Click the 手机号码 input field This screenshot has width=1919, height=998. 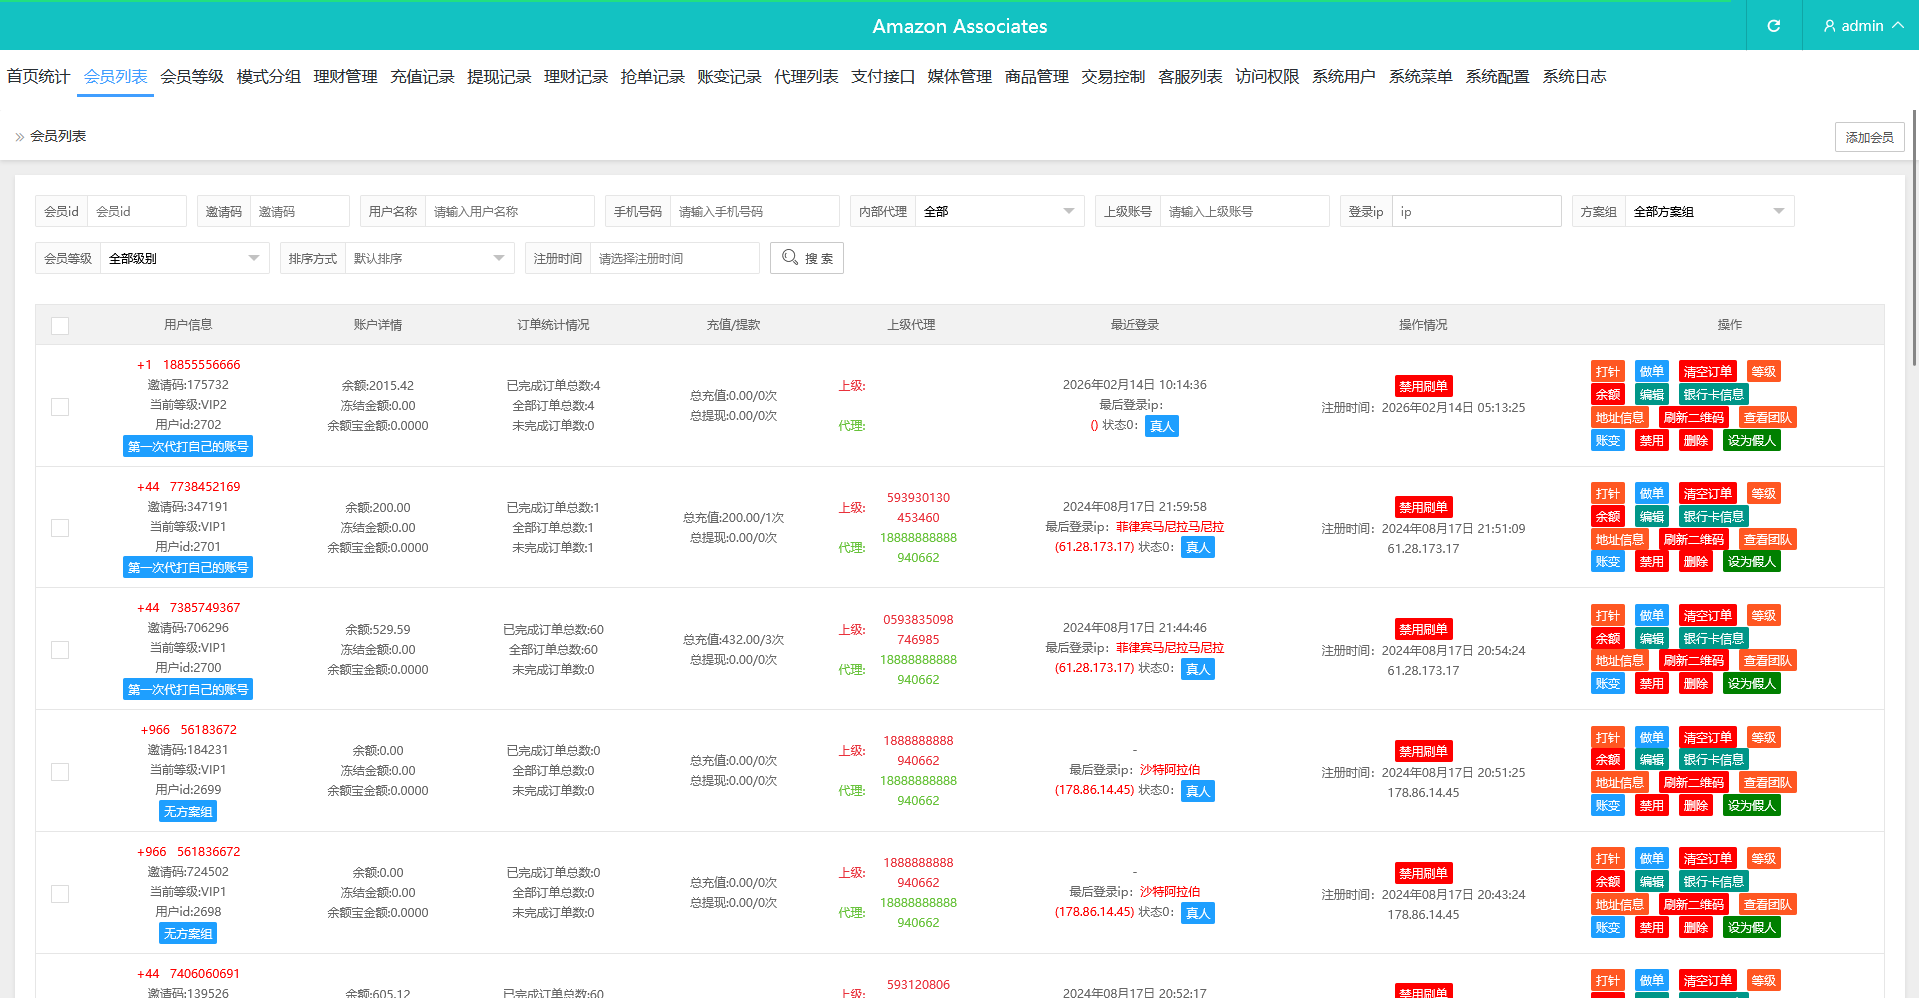pos(753,212)
